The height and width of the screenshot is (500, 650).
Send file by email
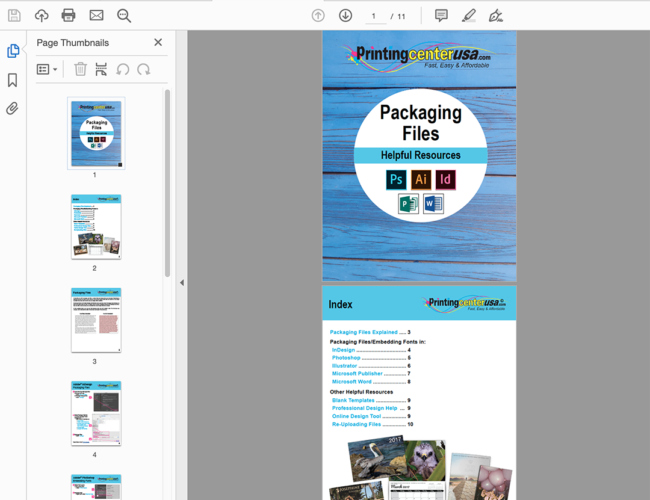96,15
